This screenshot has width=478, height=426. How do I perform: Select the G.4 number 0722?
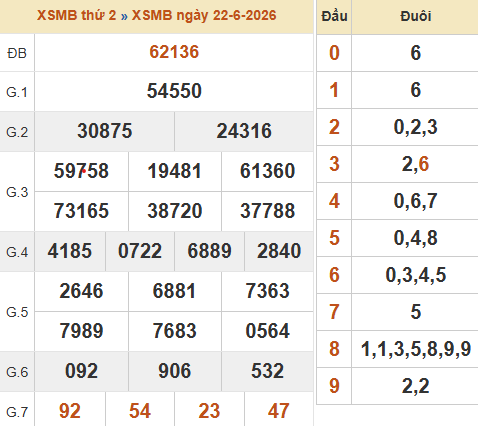coord(140,251)
